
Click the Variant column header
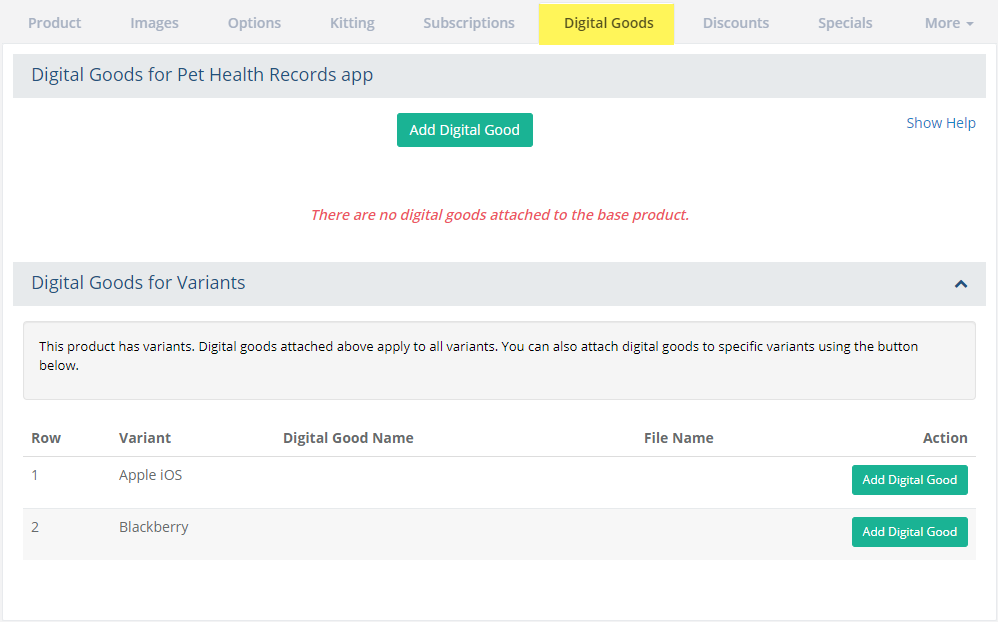pyautogui.click(x=145, y=438)
